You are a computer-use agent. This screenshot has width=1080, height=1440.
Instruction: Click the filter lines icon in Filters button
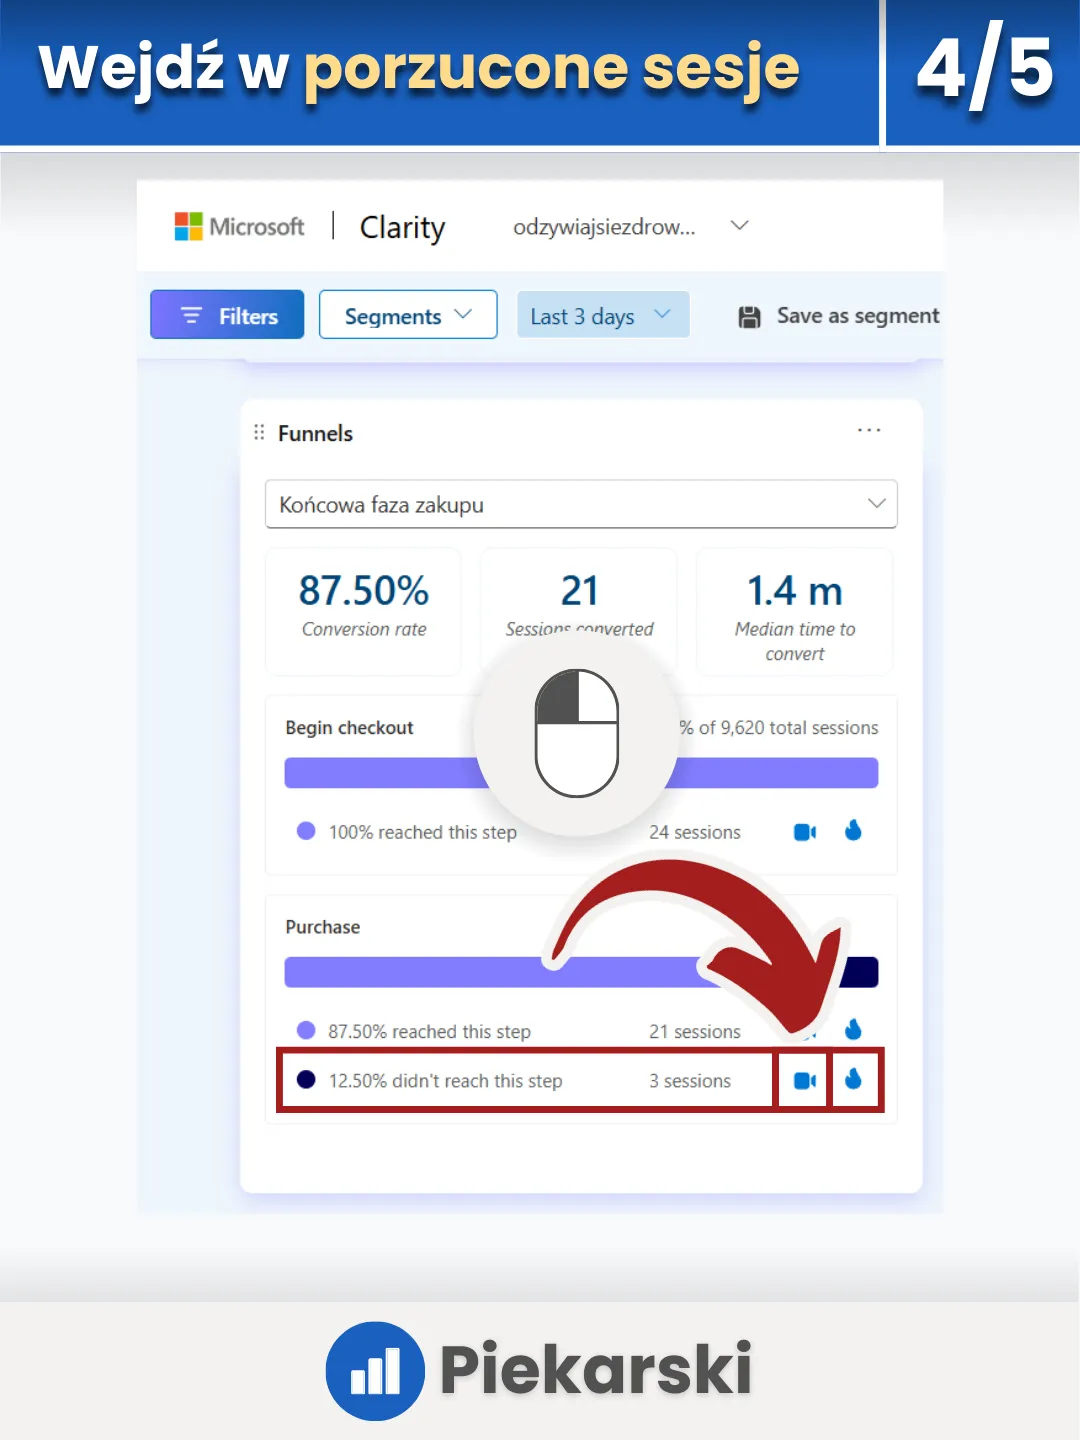tap(191, 315)
